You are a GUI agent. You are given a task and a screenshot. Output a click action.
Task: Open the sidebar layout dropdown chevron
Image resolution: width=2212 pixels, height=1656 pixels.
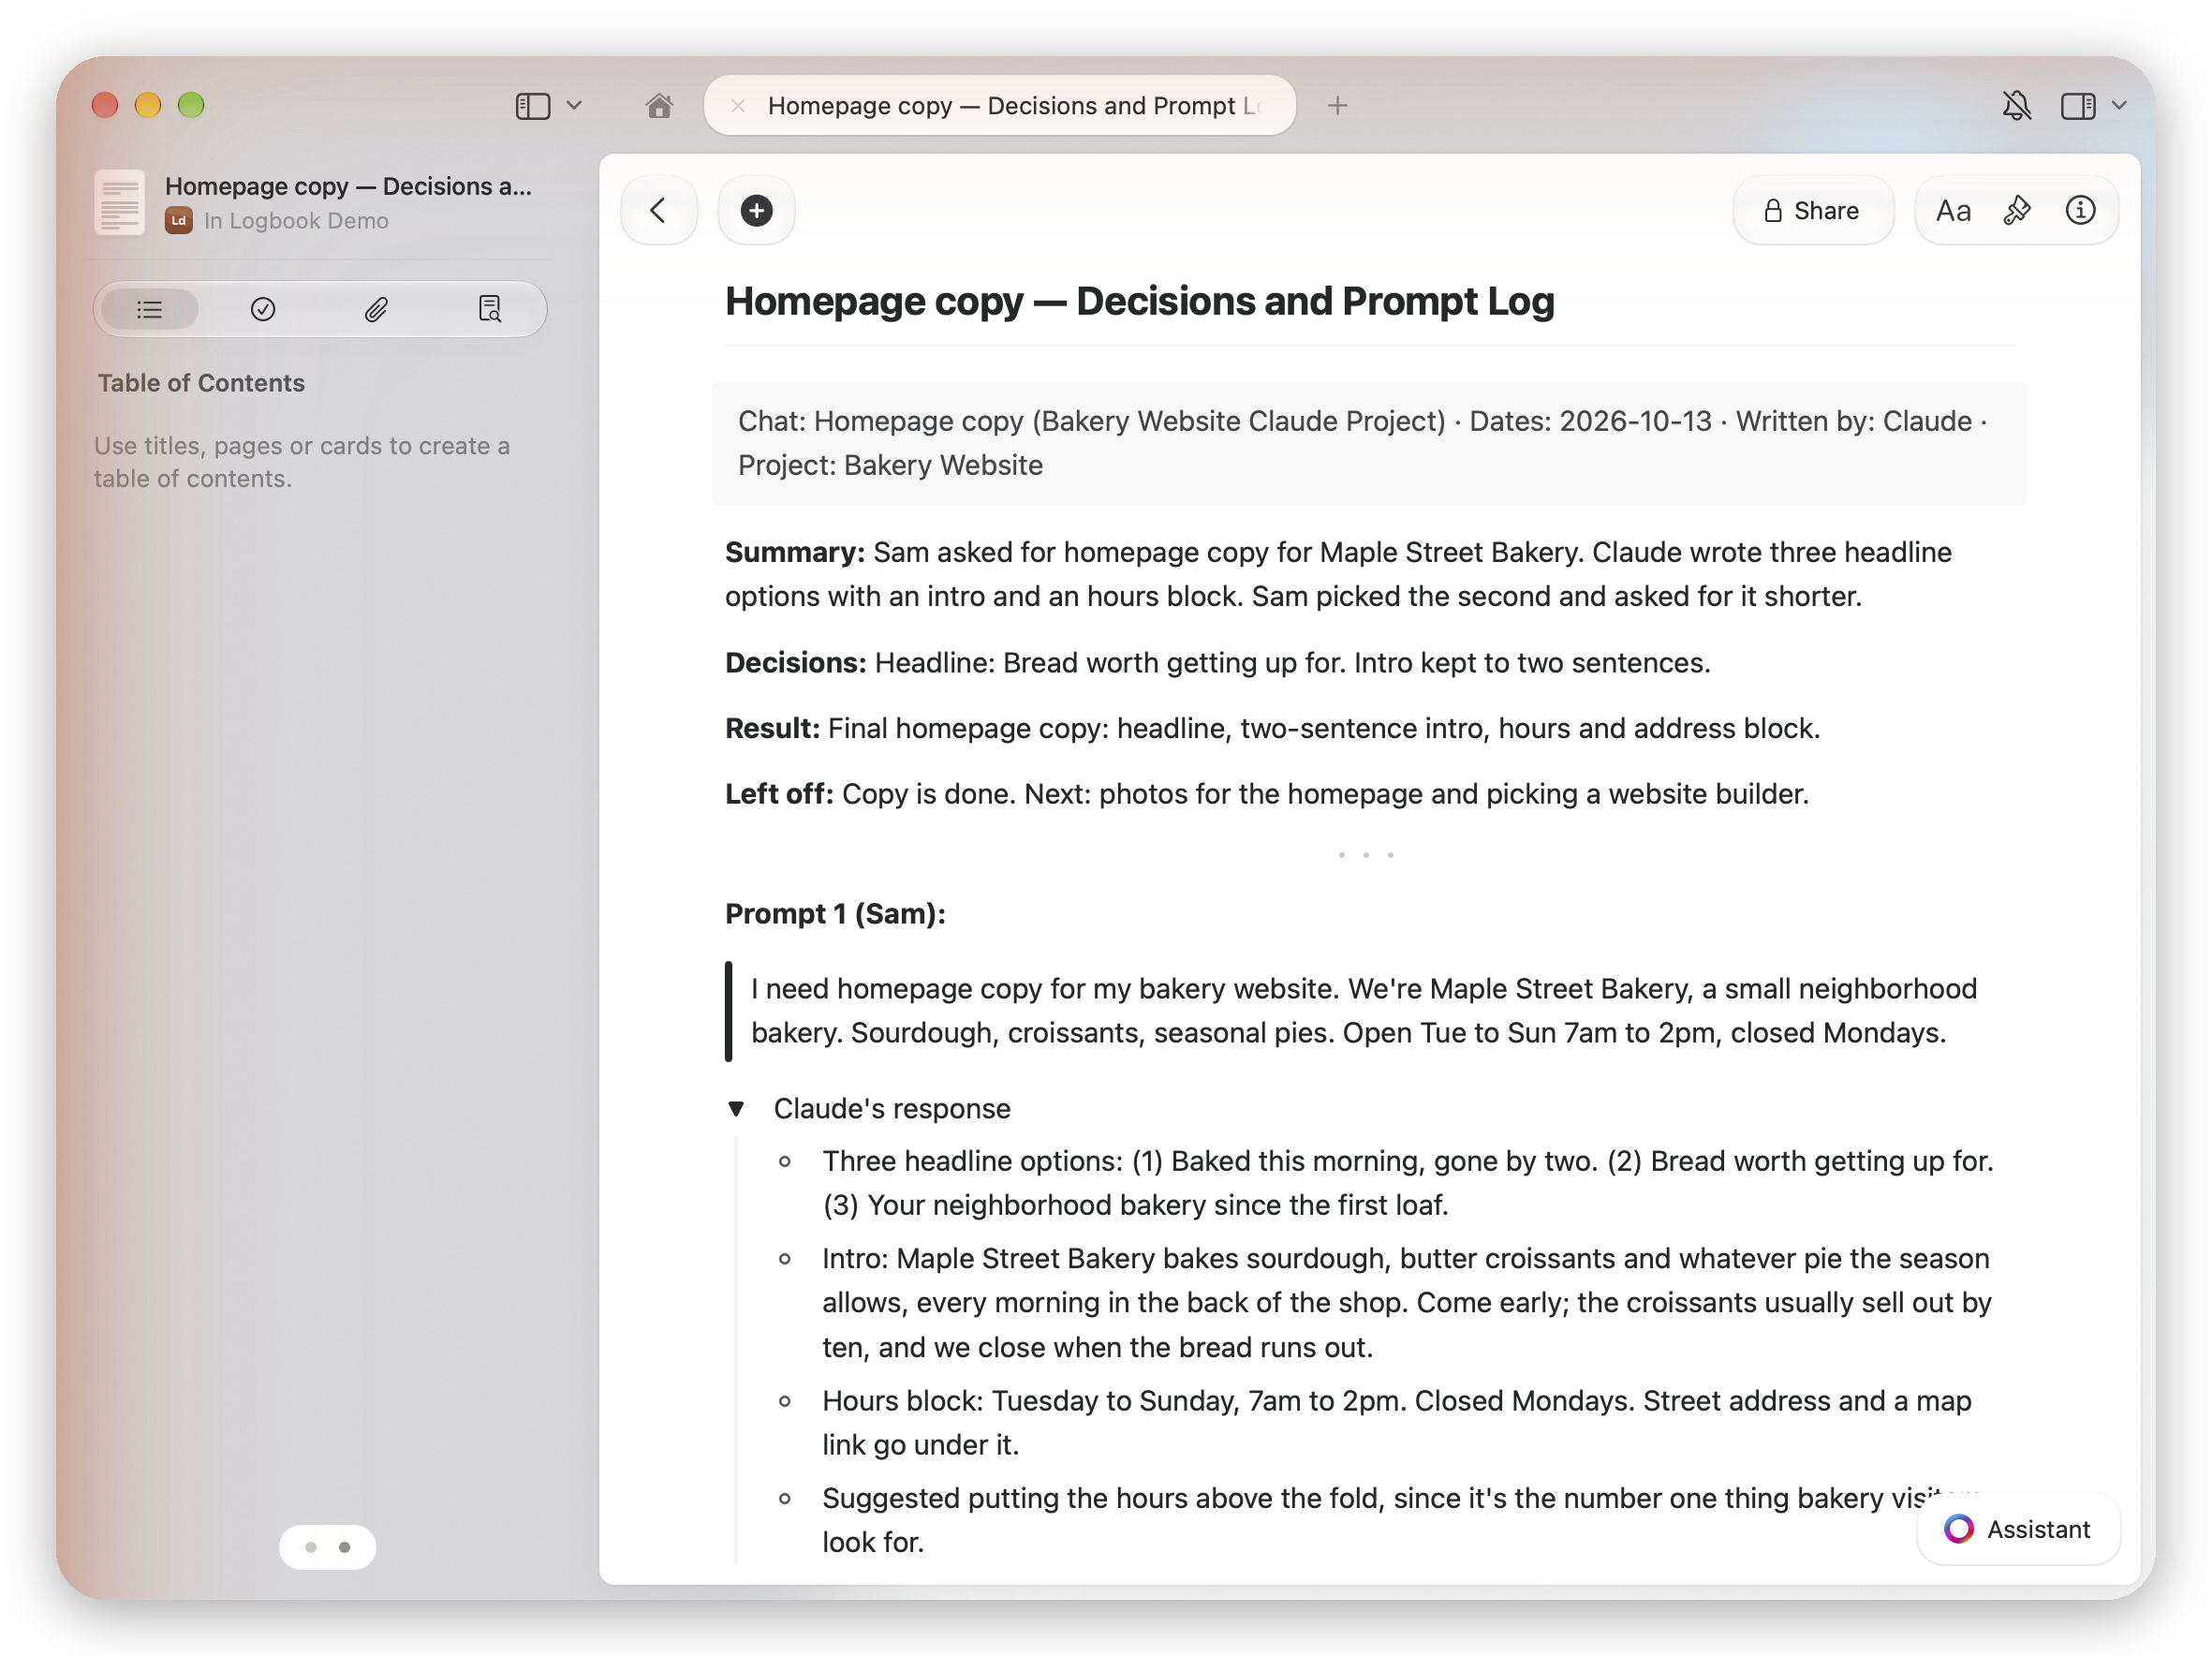tap(574, 105)
